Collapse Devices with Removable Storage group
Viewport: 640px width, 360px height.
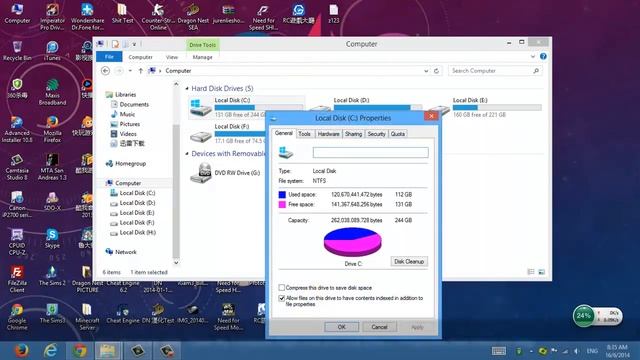(x=187, y=154)
